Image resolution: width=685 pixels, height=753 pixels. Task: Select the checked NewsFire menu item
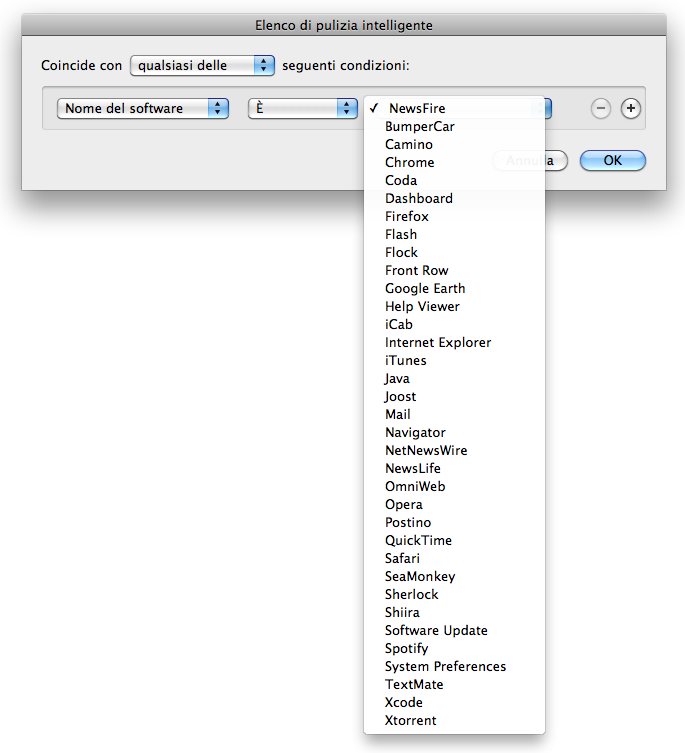tap(454, 109)
